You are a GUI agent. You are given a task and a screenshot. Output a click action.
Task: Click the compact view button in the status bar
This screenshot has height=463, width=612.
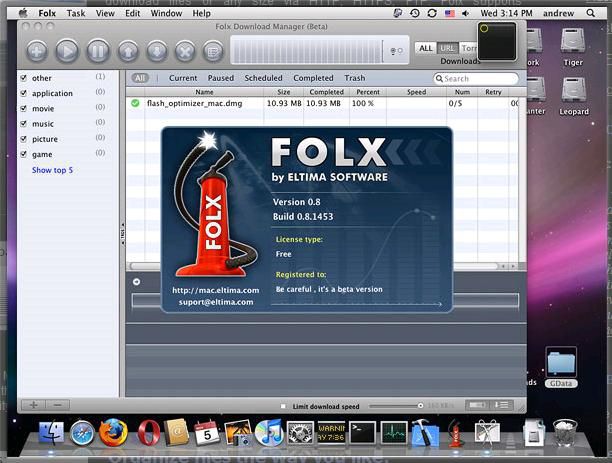coord(477,405)
